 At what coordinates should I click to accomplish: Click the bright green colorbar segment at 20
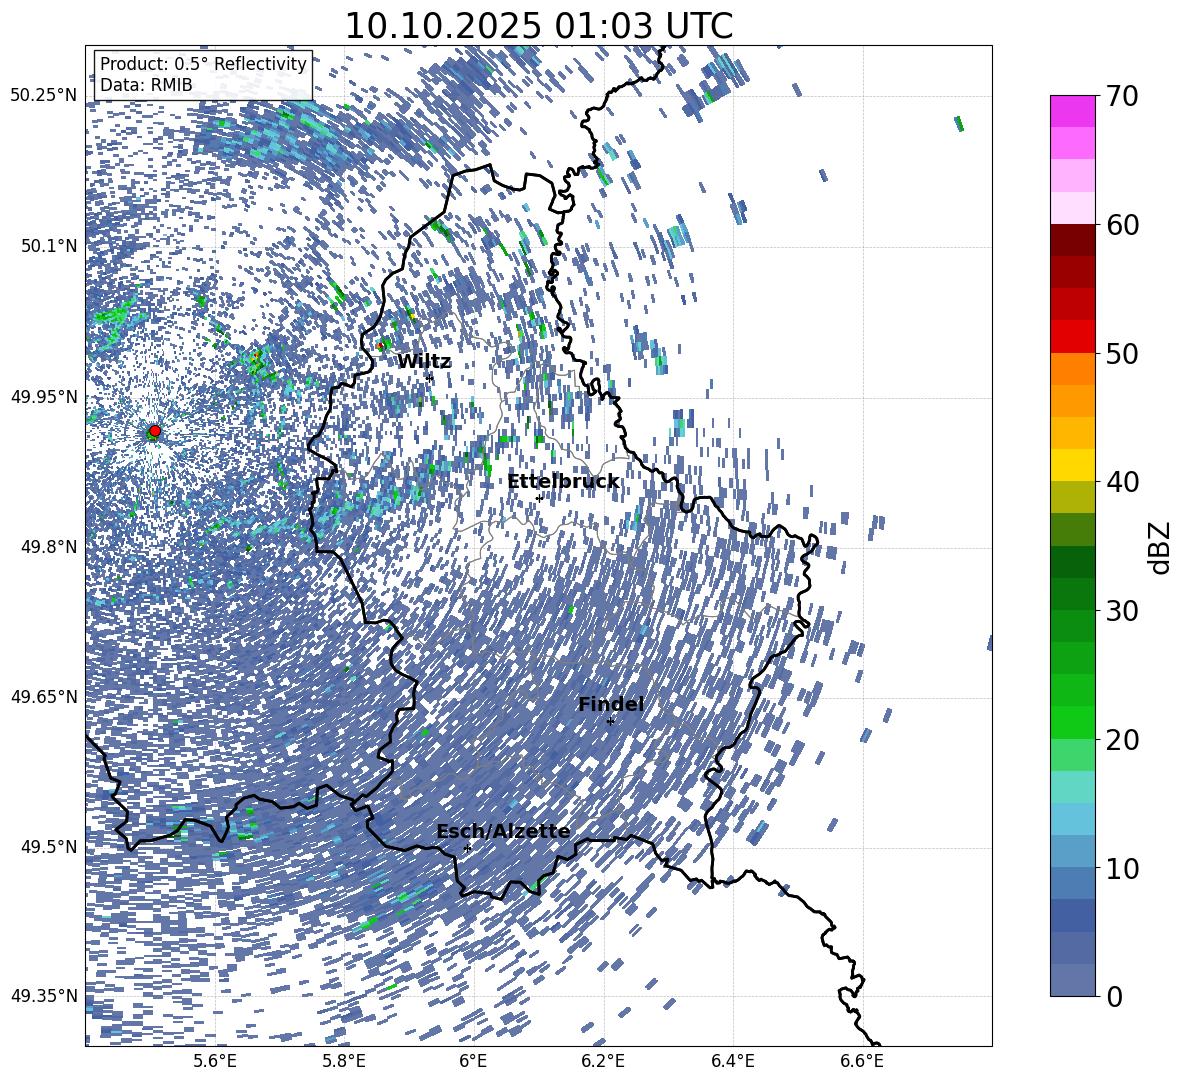(x=1072, y=722)
